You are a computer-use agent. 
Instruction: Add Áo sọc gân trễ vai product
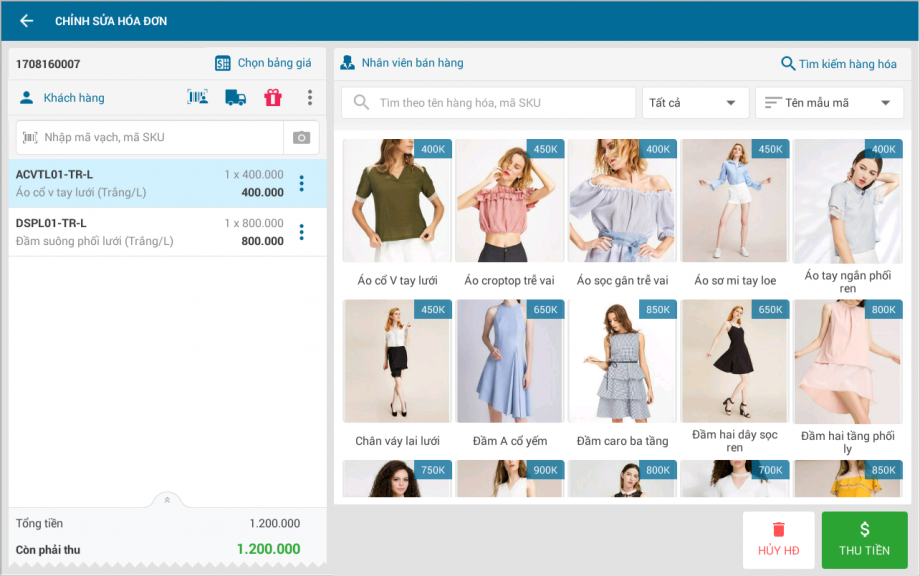click(622, 215)
